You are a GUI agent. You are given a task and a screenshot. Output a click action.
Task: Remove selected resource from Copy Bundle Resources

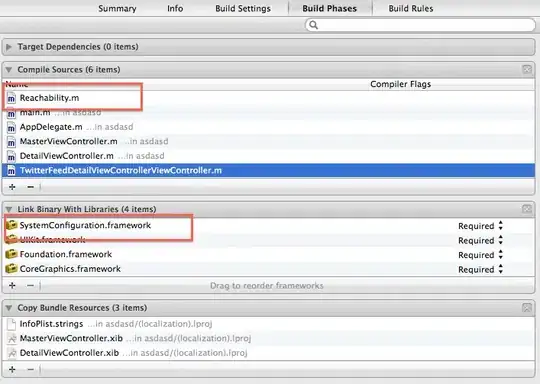click(x=31, y=370)
